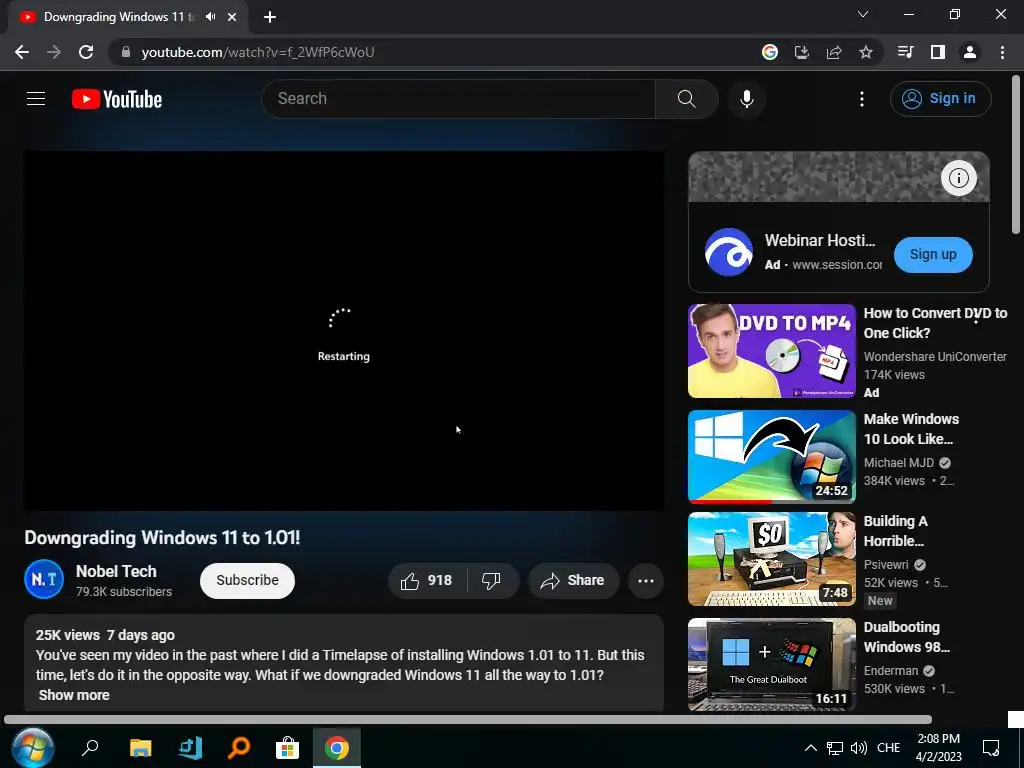Open 'Dualbooting Windows 98' title link
This screenshot has width=1024, height=768.
point(906,637)
